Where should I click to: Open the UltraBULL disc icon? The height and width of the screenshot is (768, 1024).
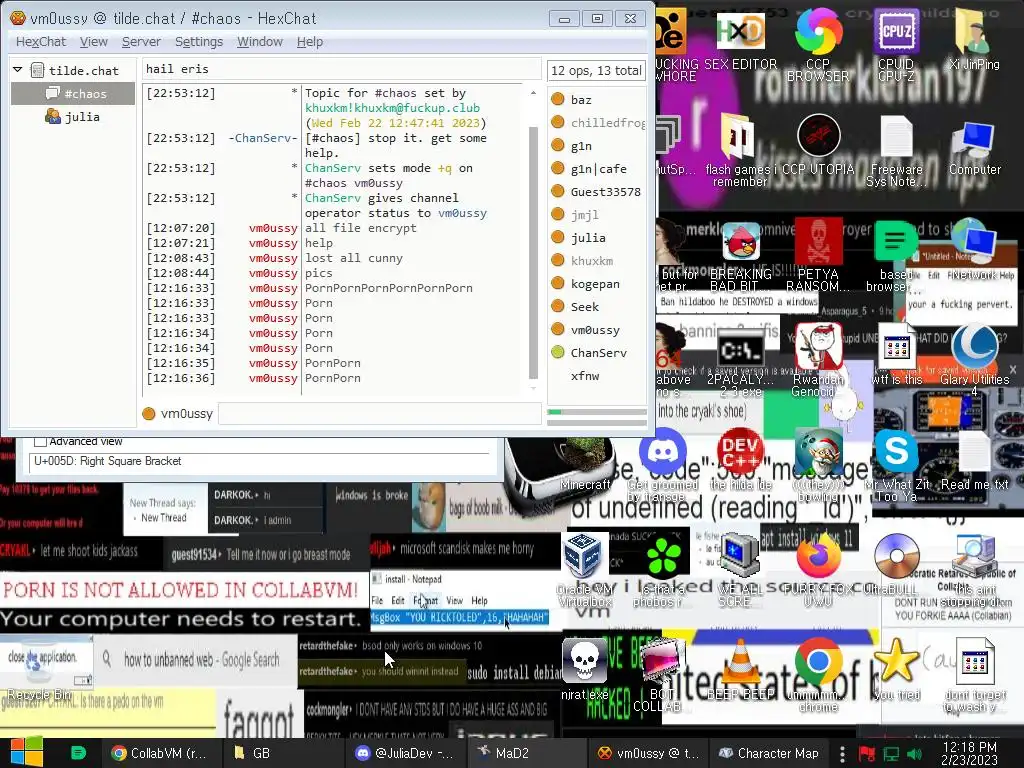896,565
